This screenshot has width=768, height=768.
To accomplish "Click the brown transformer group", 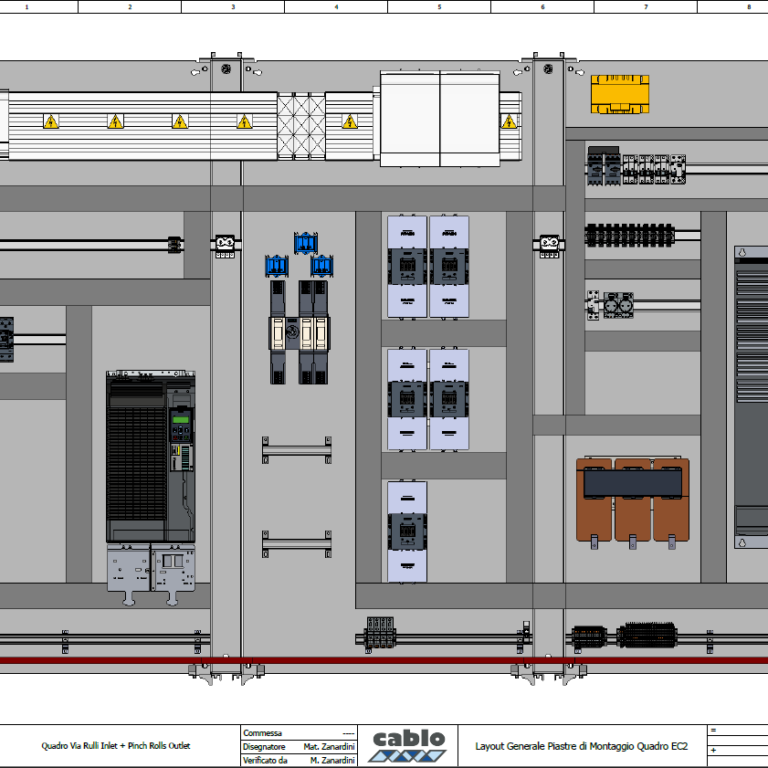I will click(634, 498).
